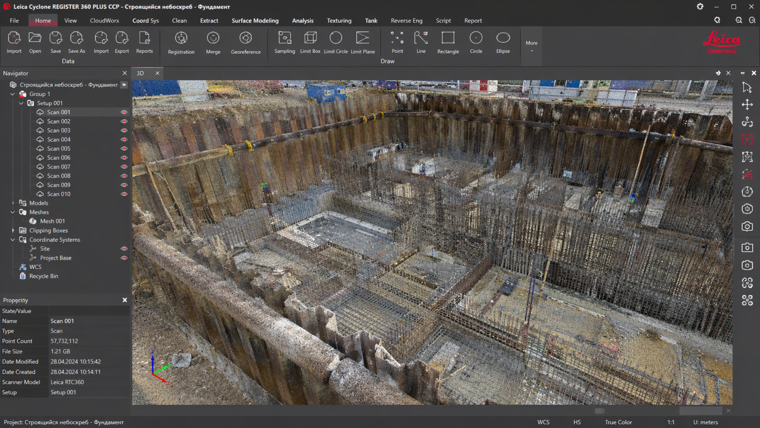Image resolution: width=760 pixels, height=428 pixels.
Task: Click the Save icon in the ribbon
Action: click(x=56, y=38)
